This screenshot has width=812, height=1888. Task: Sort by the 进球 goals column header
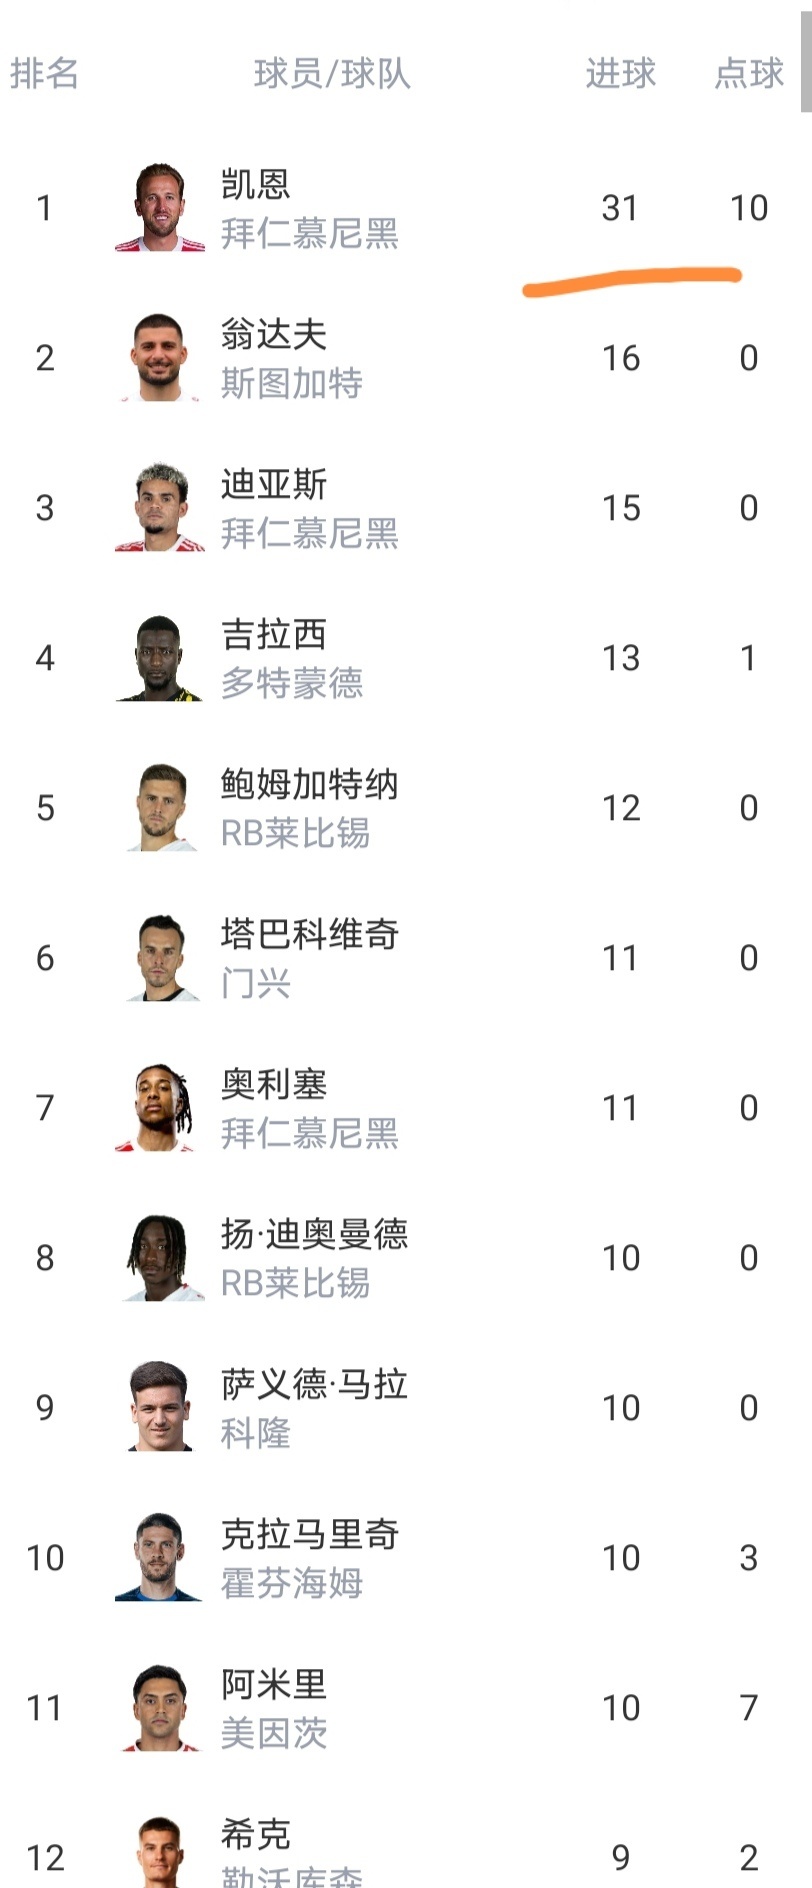[620, 73]
